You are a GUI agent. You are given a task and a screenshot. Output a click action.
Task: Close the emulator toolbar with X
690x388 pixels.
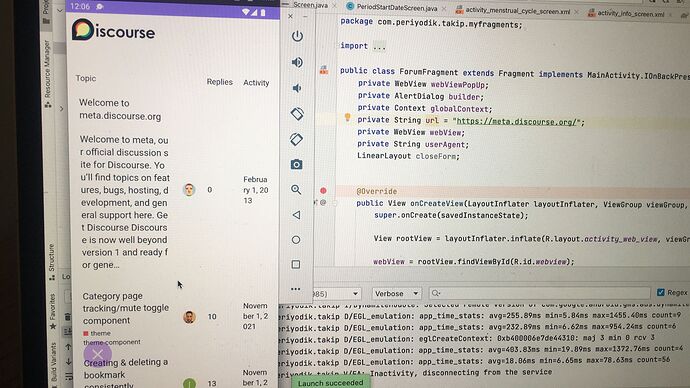tap(290, 16)
